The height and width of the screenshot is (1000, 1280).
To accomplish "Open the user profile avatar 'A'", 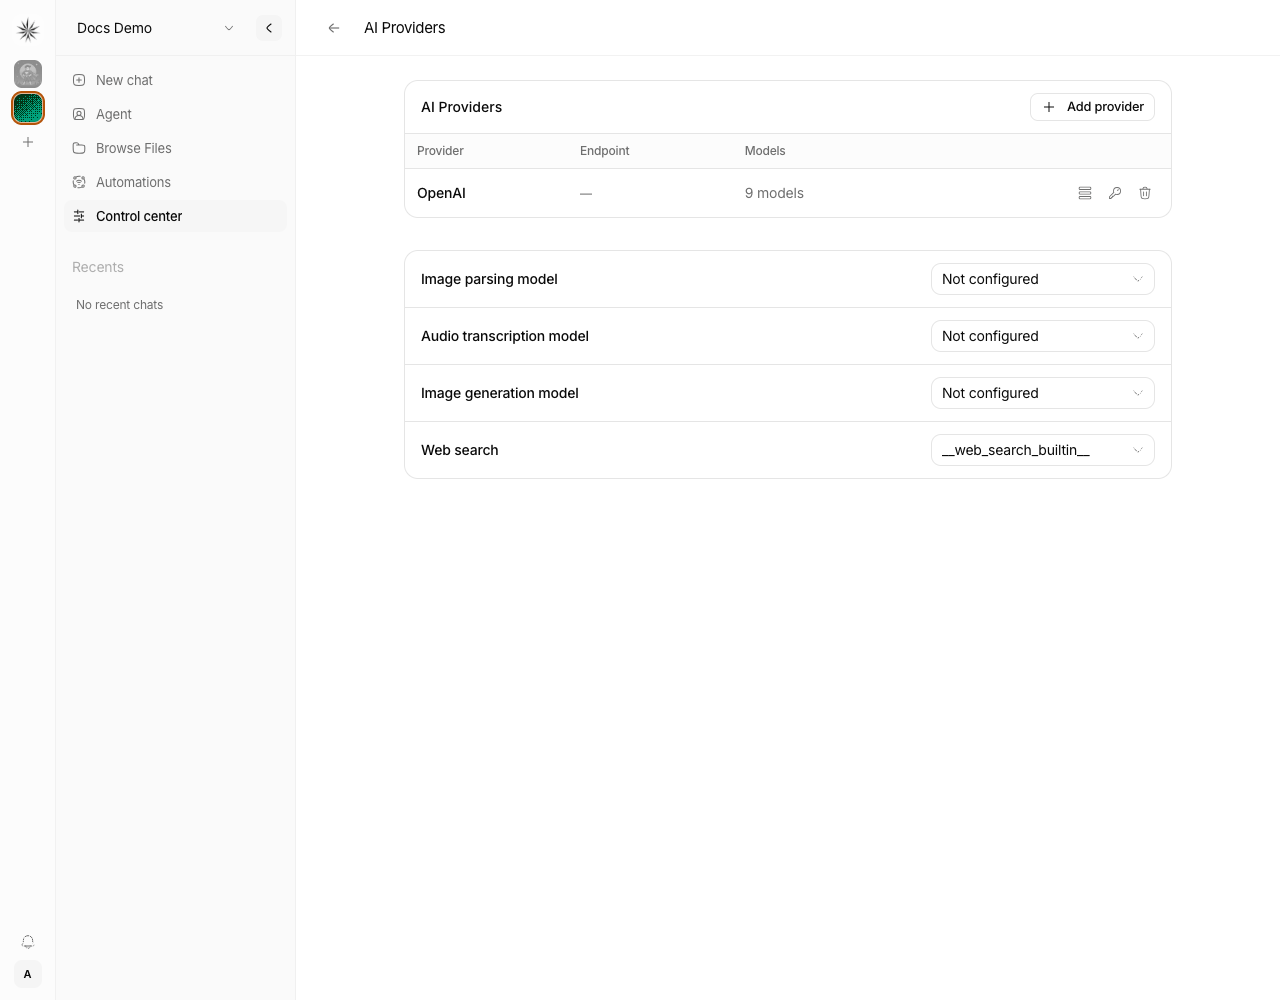I will point(28,974).
